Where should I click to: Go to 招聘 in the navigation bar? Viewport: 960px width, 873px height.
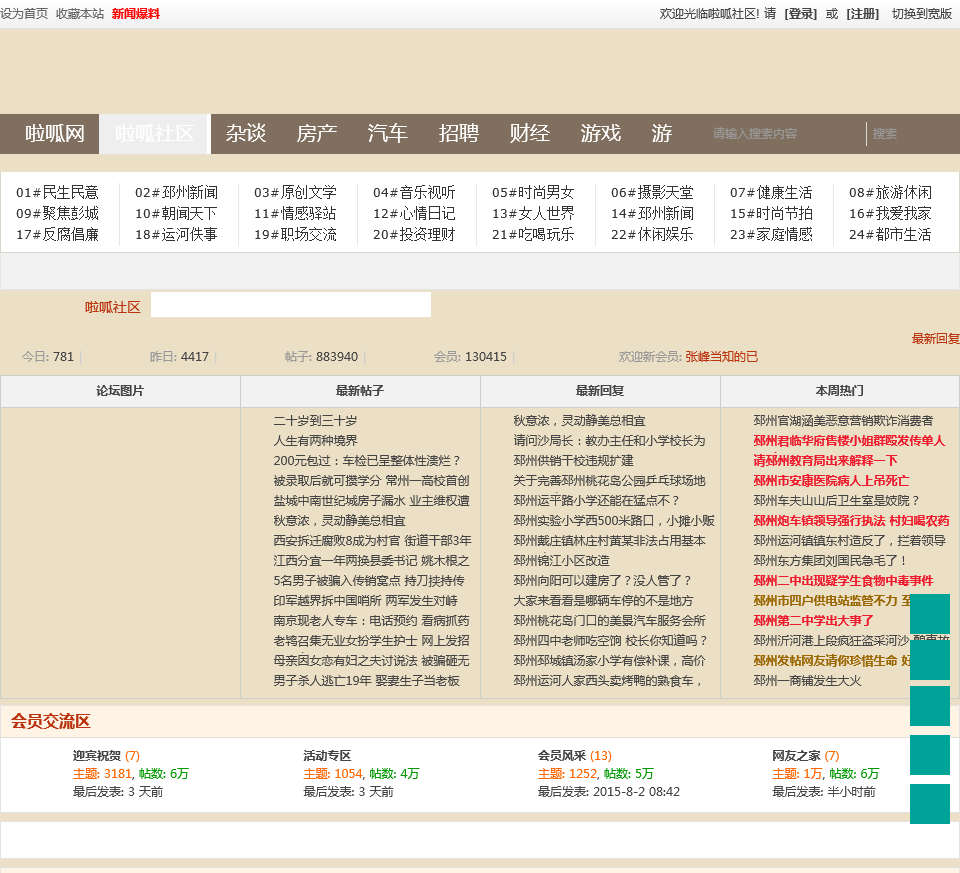(x=458, y=134)
